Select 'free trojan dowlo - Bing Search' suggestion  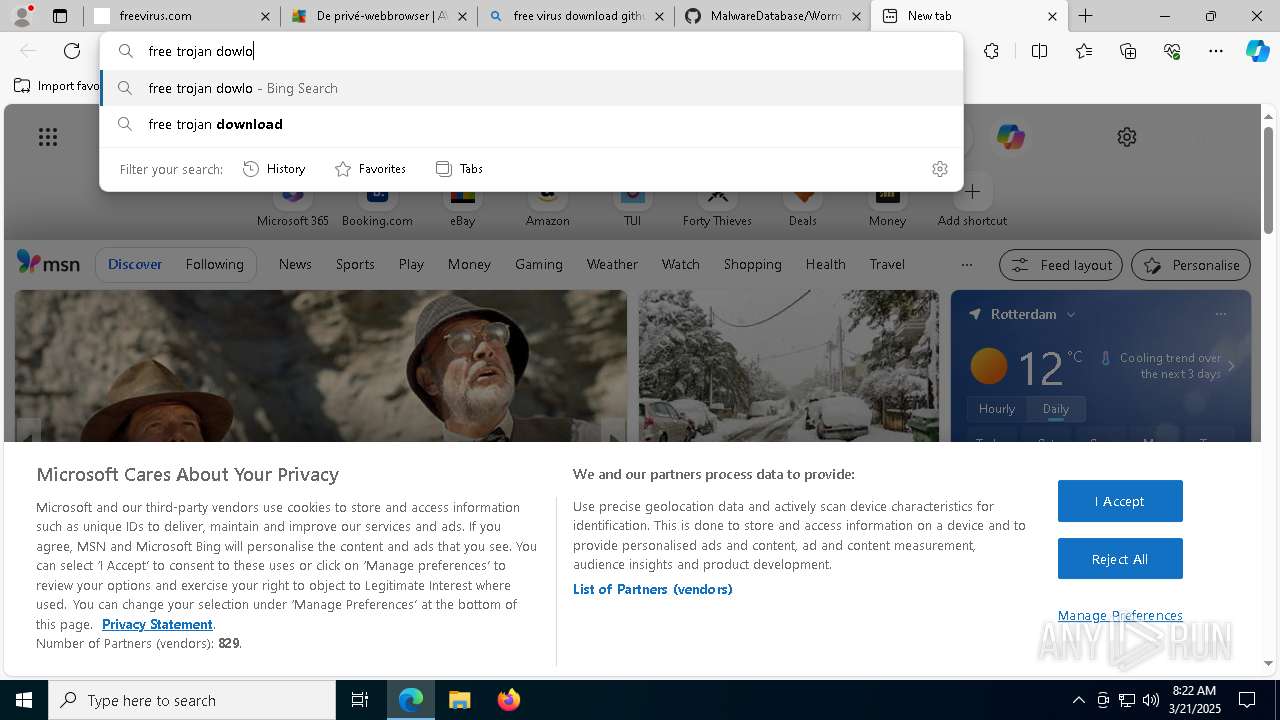[x=532, y=88]
